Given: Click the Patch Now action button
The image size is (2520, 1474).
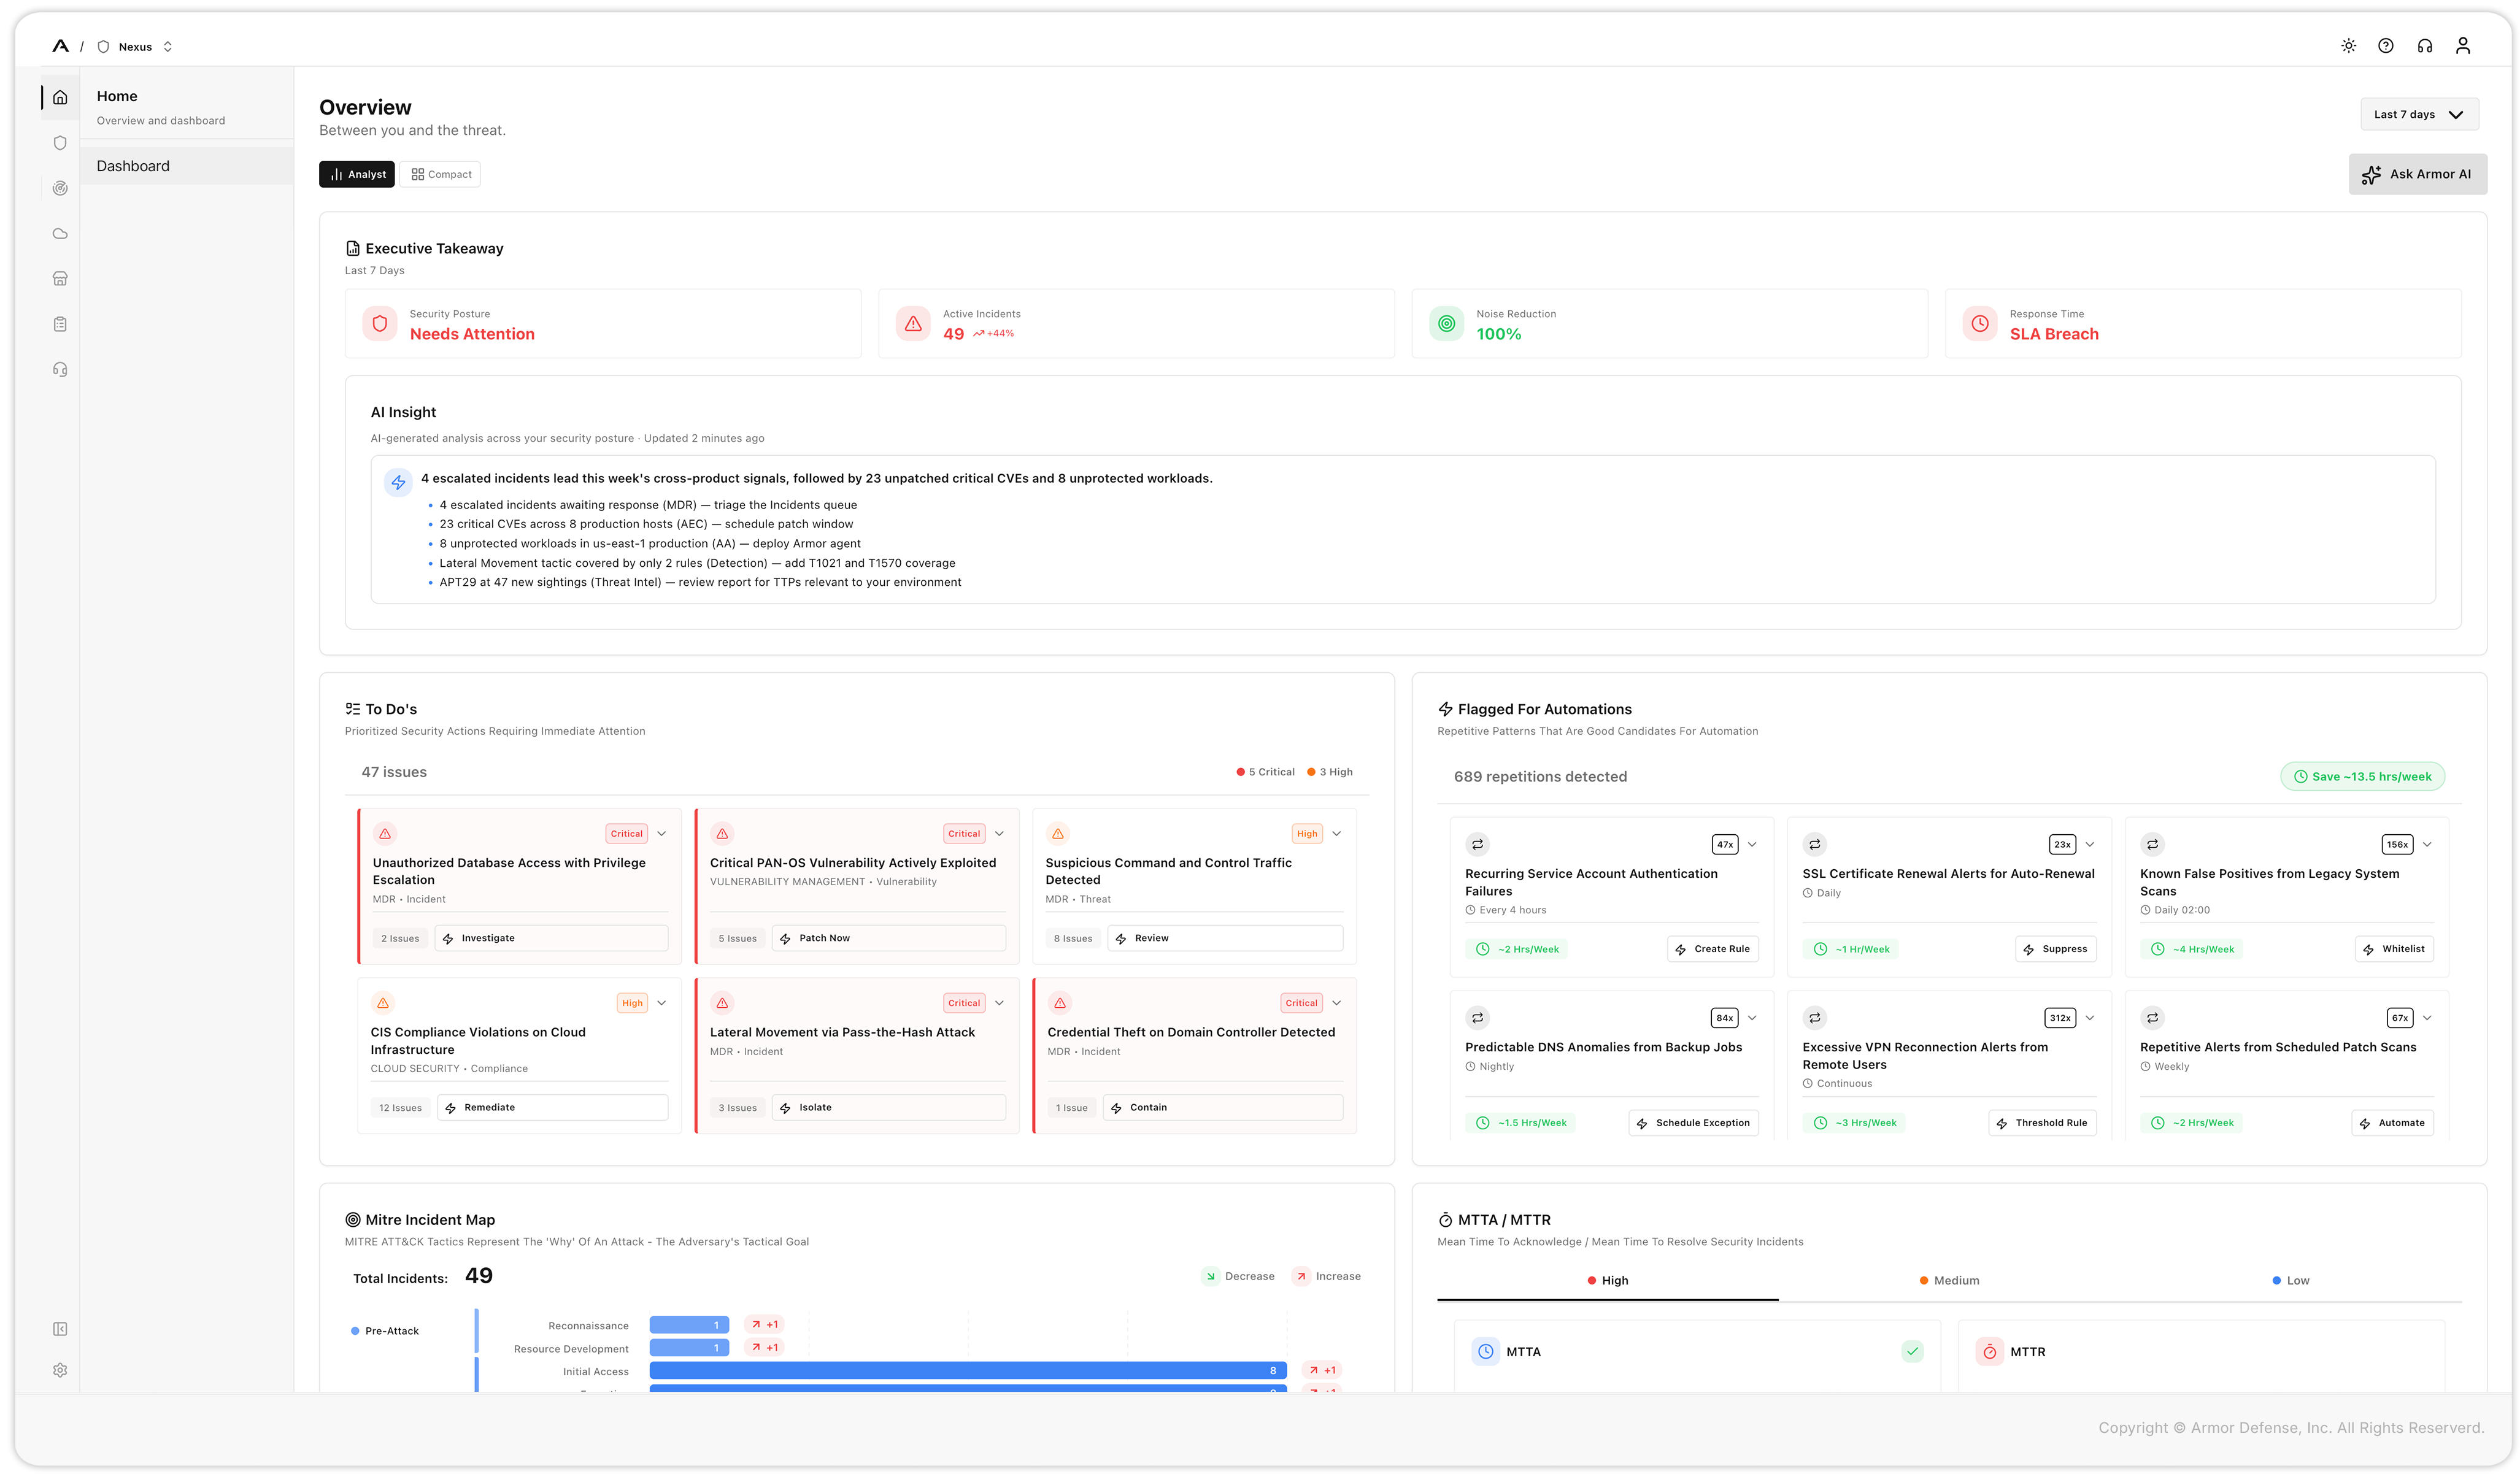Looking at the screenshot, I should coord(888,938).
